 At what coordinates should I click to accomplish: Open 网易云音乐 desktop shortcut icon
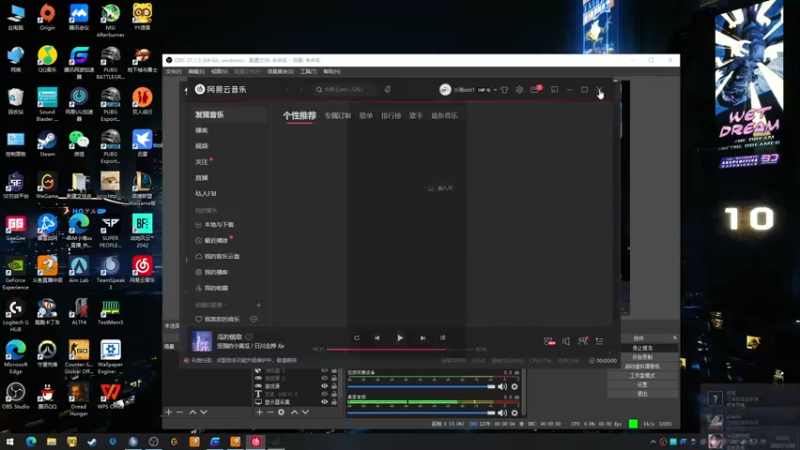(x=142, y=270)
